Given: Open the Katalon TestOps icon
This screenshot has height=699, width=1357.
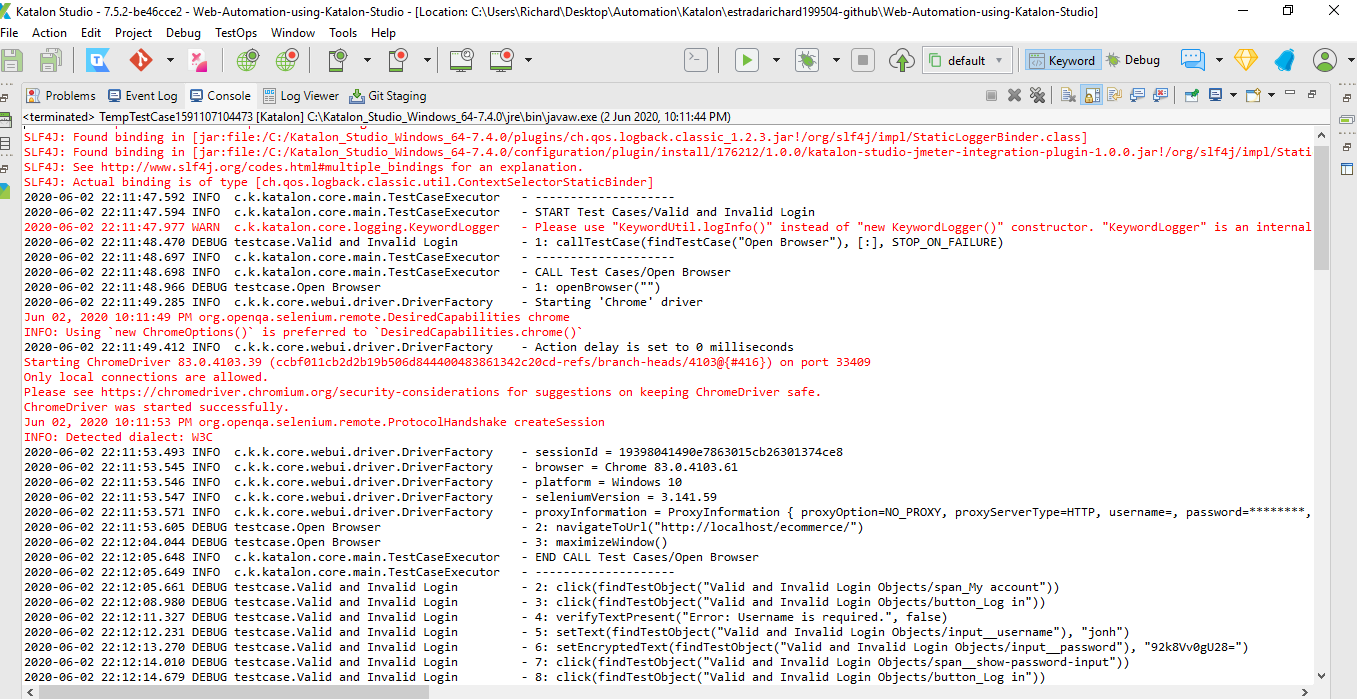Looking at the screenshot, I should pyautogui.click(x=97, y=60).
